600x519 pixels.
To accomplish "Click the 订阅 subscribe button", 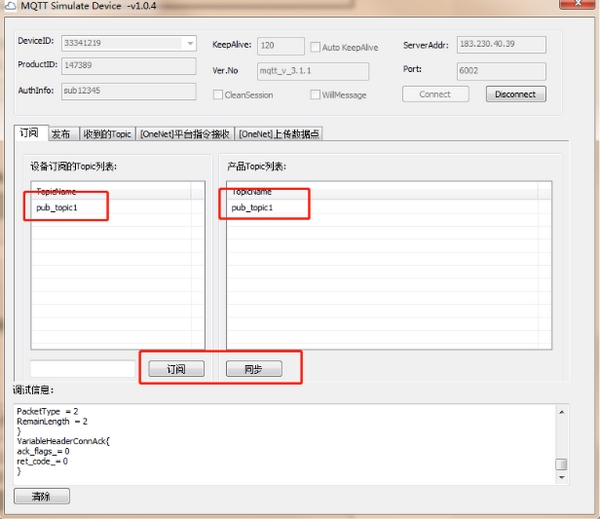I will [x=175, y=369].
